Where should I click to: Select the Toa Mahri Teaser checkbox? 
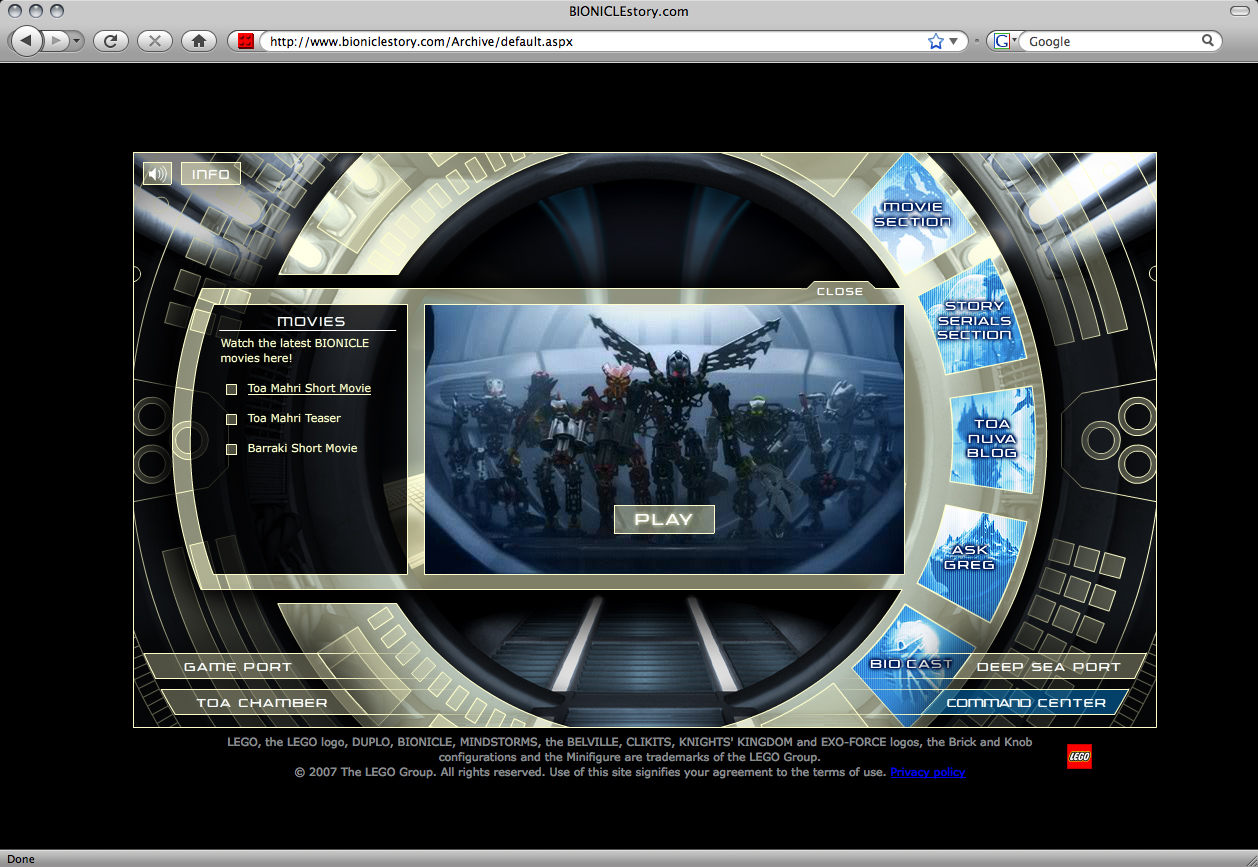231,419
